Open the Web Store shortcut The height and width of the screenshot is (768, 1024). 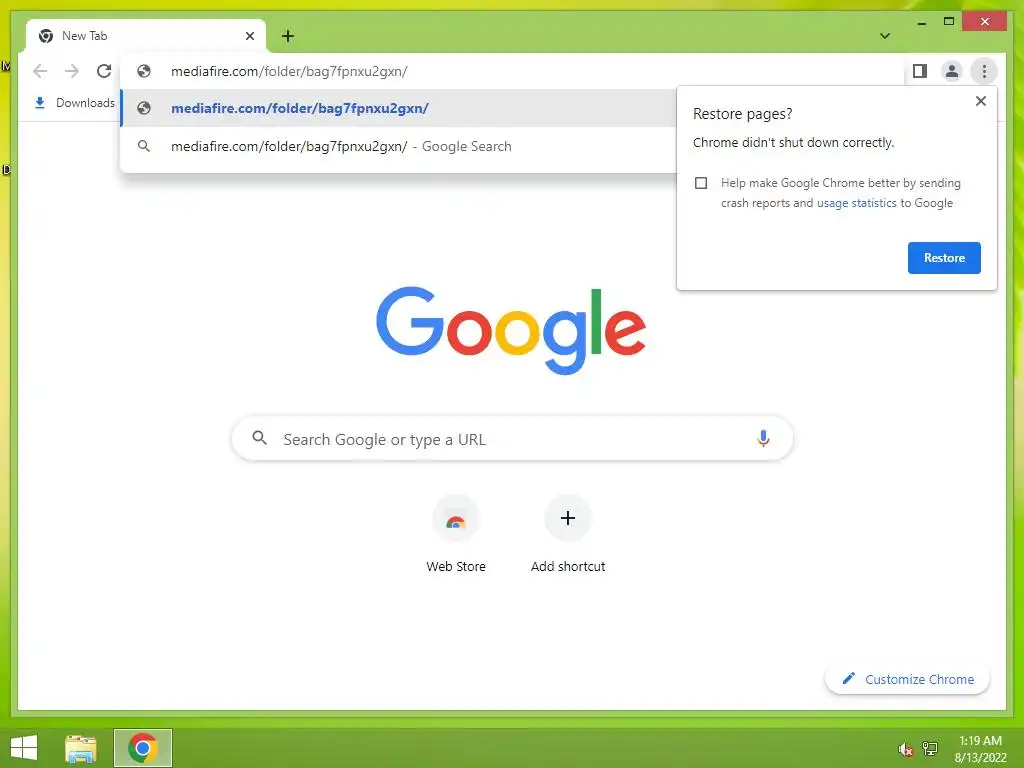[x=456, y=535]
